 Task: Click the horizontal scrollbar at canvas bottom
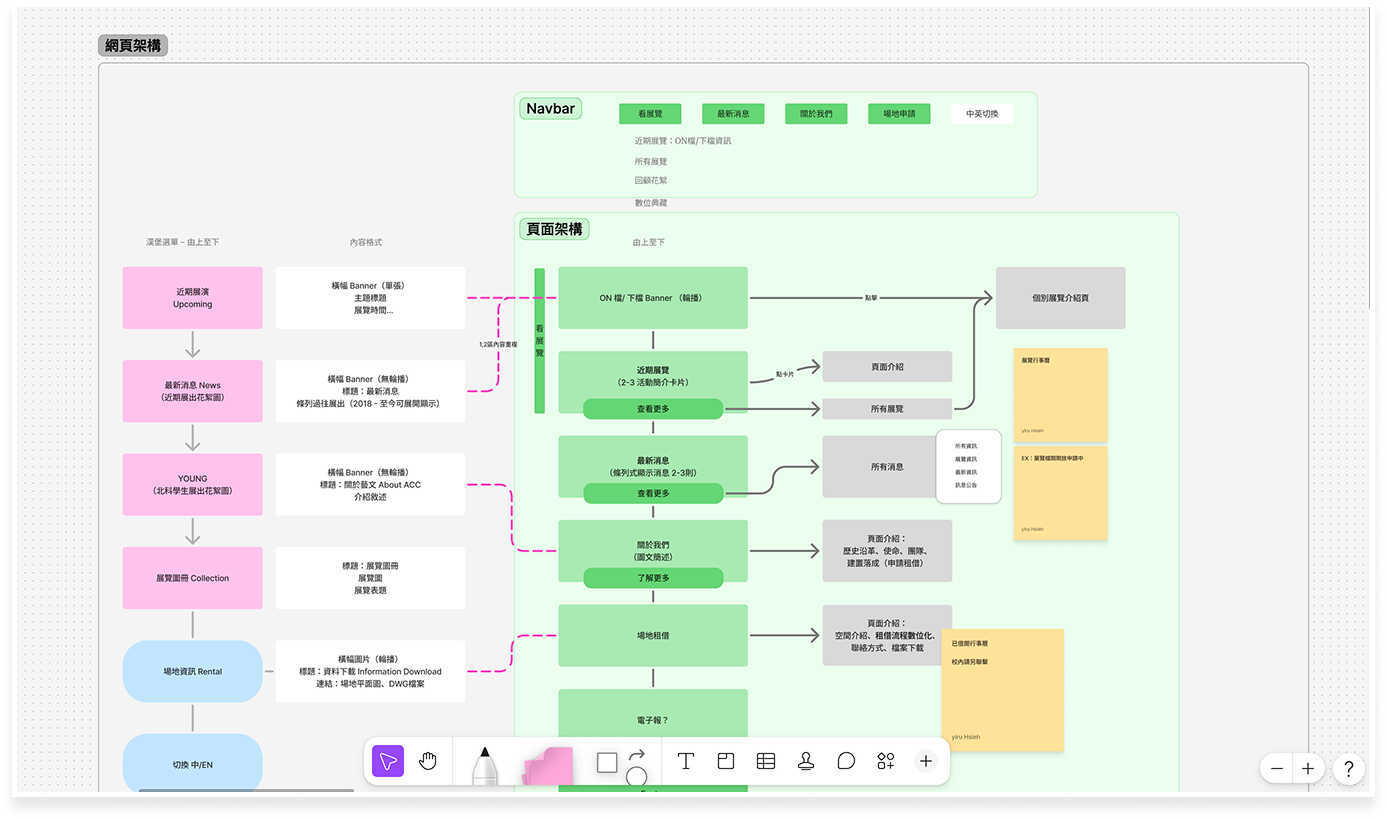(x=246, y=791)
